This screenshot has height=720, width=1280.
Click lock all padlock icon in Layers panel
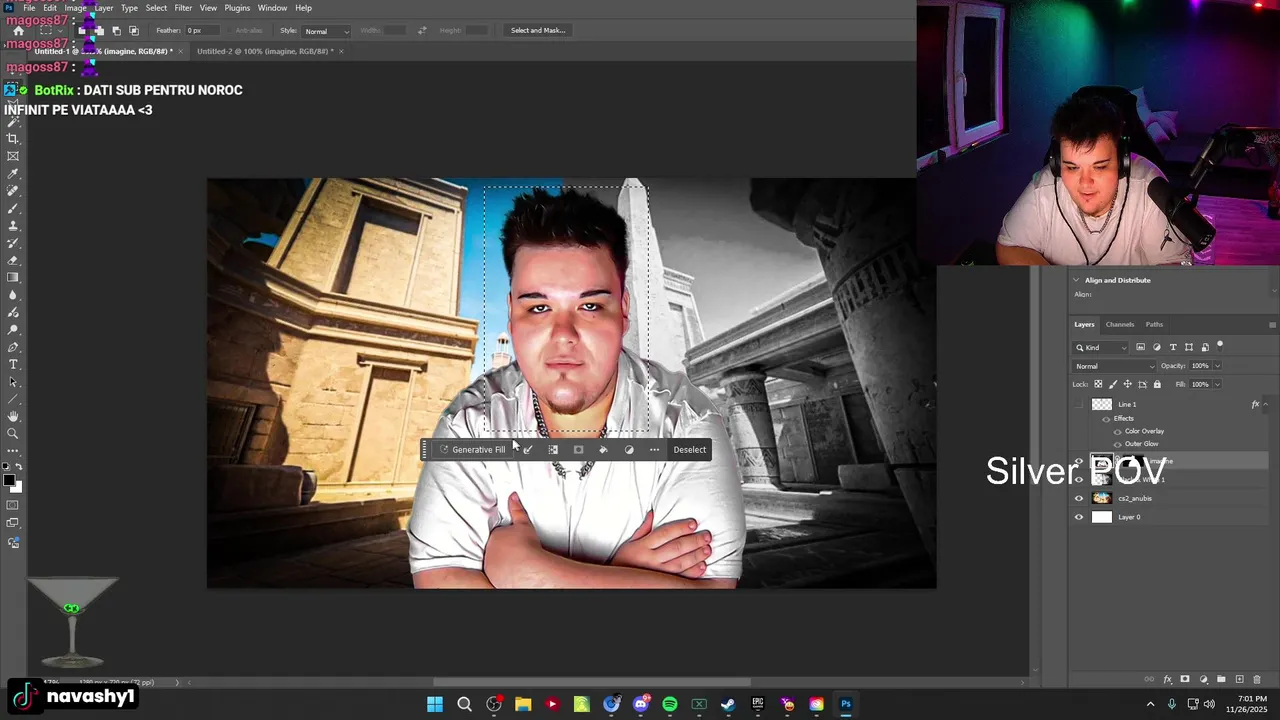1157,384
